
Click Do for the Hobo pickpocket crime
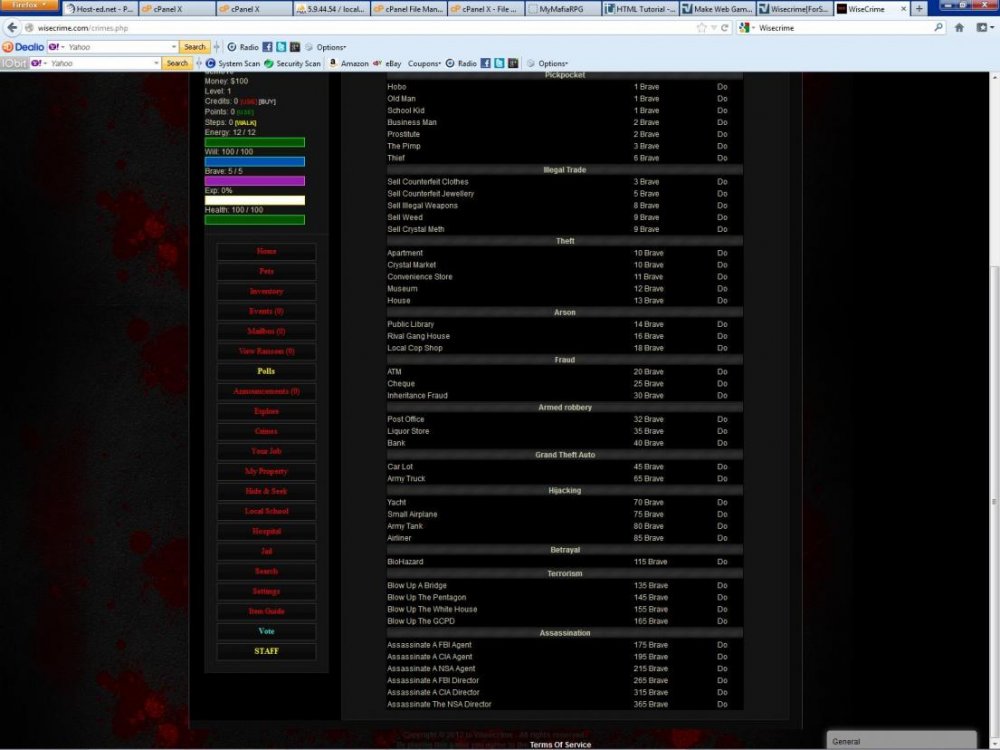point(722,87)
